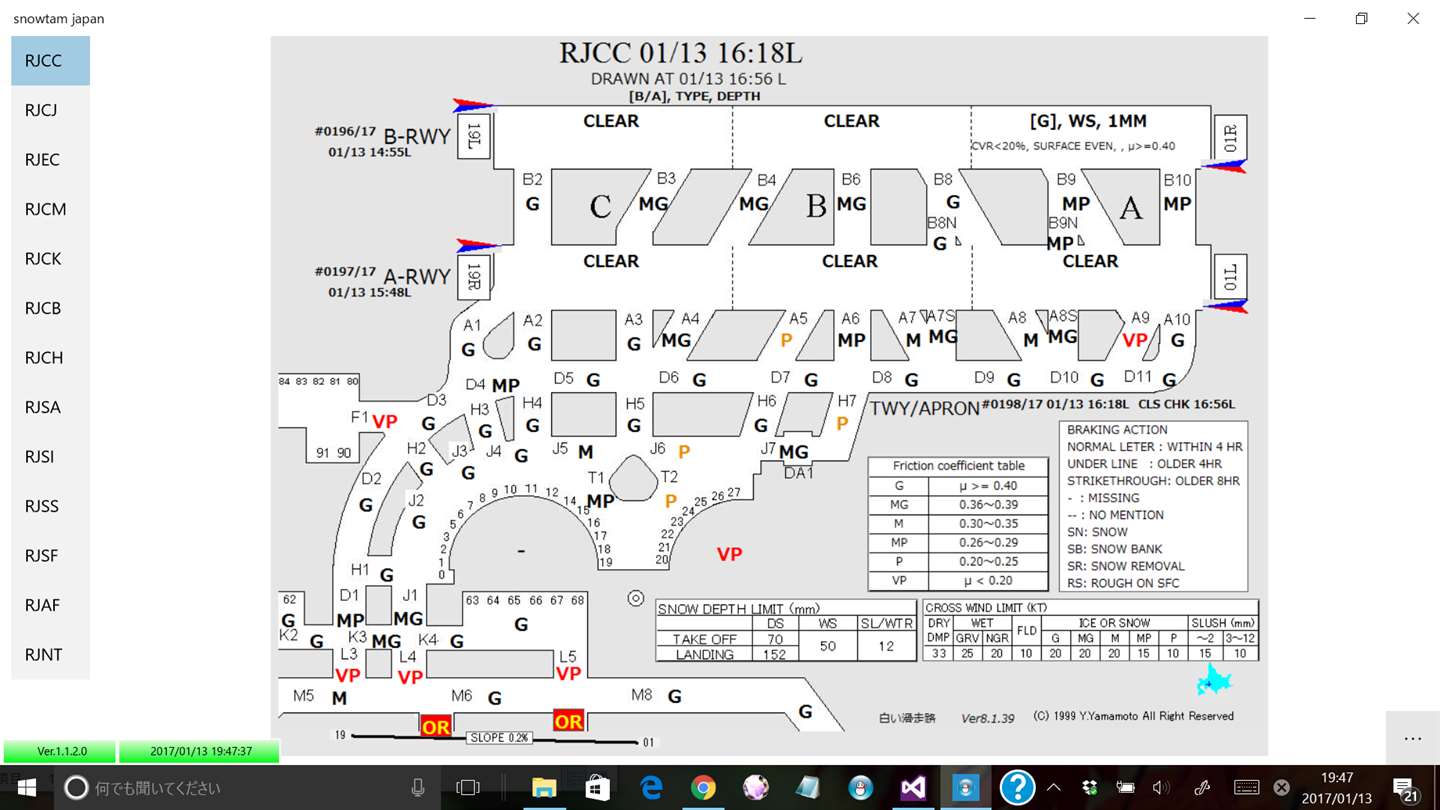Click the [G], WS, 1MM runway condition text
This screenshot has width=1440, height=810.
point(1088,121)
